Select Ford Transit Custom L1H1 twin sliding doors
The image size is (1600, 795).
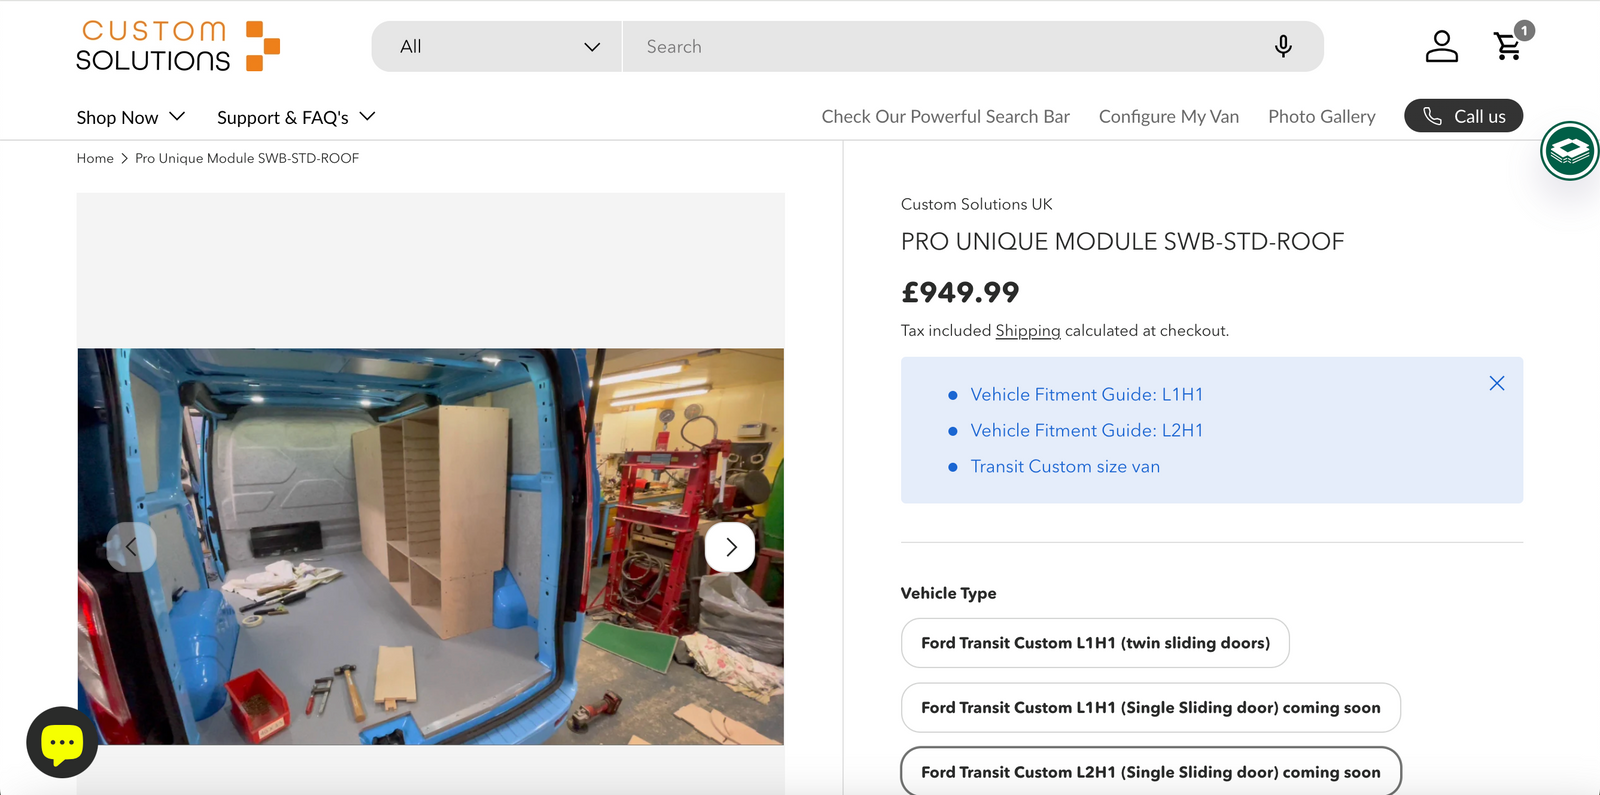[1095, 643]
